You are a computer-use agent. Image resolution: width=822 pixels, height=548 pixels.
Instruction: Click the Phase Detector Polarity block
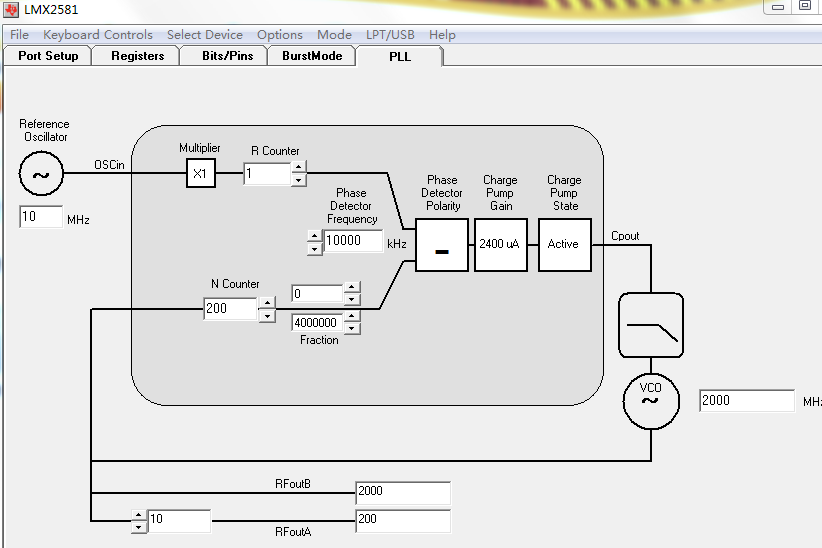pos(442,245)
